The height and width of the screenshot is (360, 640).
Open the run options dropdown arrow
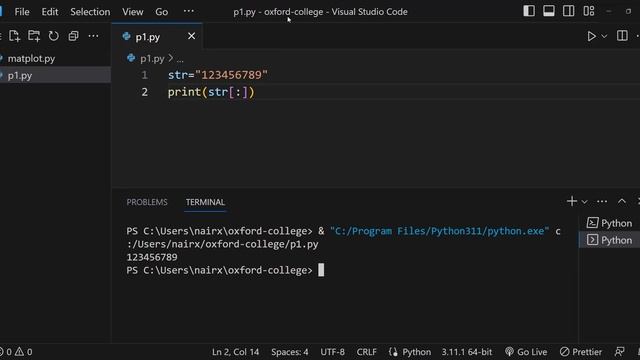(604, 36)
